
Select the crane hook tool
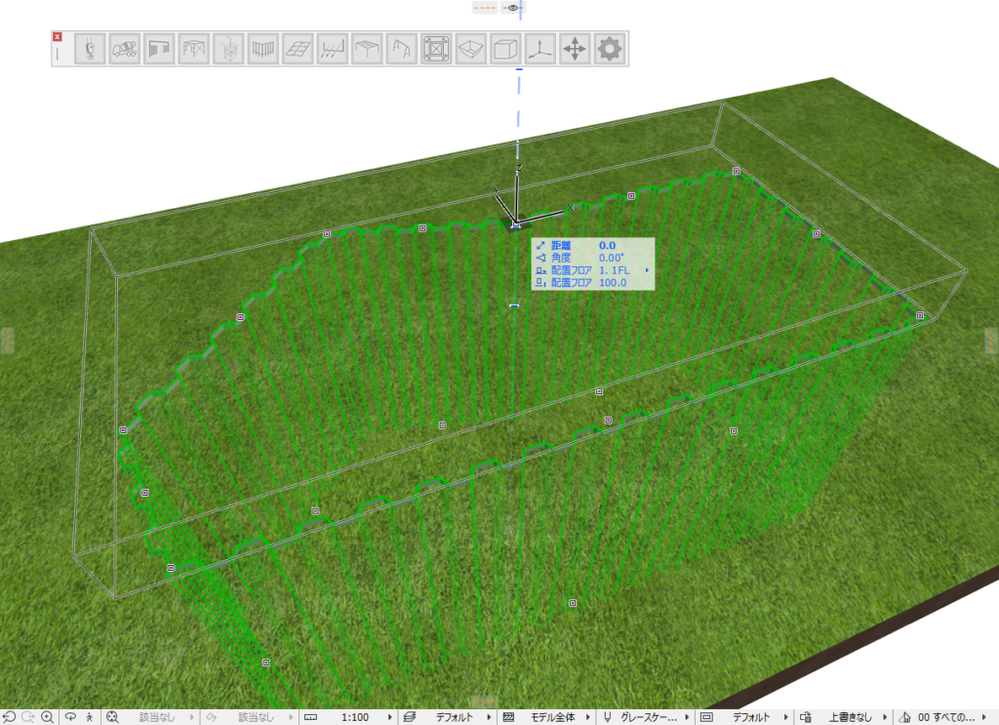click(90, 48)
